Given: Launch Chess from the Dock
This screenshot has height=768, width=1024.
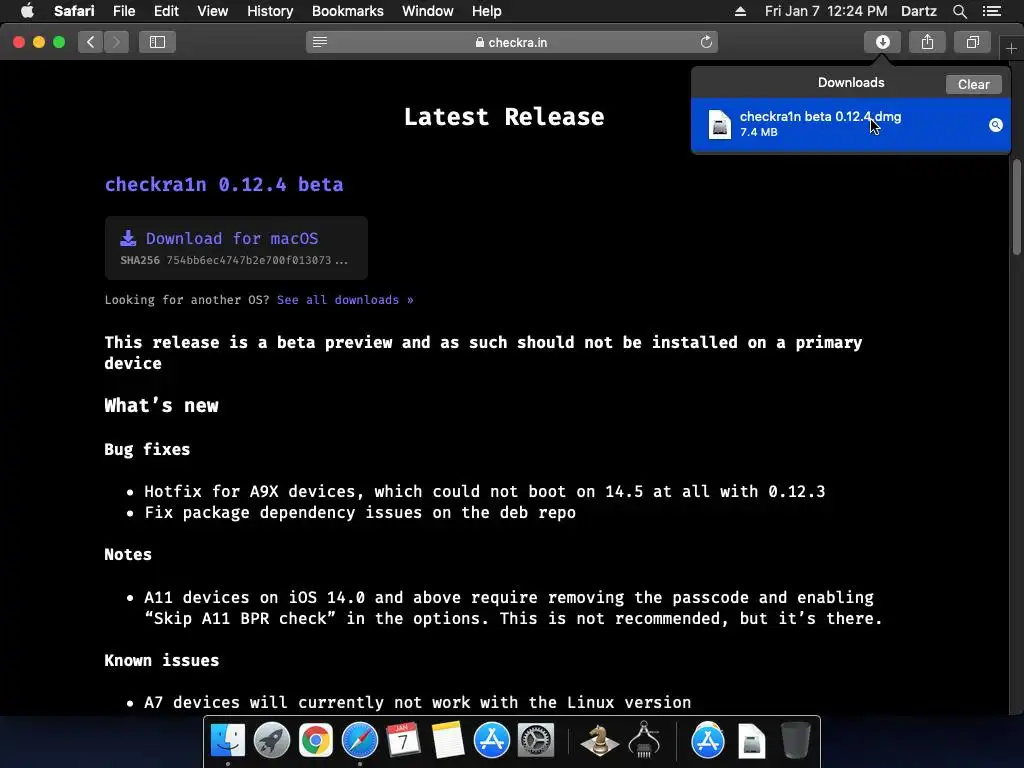Looking at the screenshot, I should click(x=600, y=740).
